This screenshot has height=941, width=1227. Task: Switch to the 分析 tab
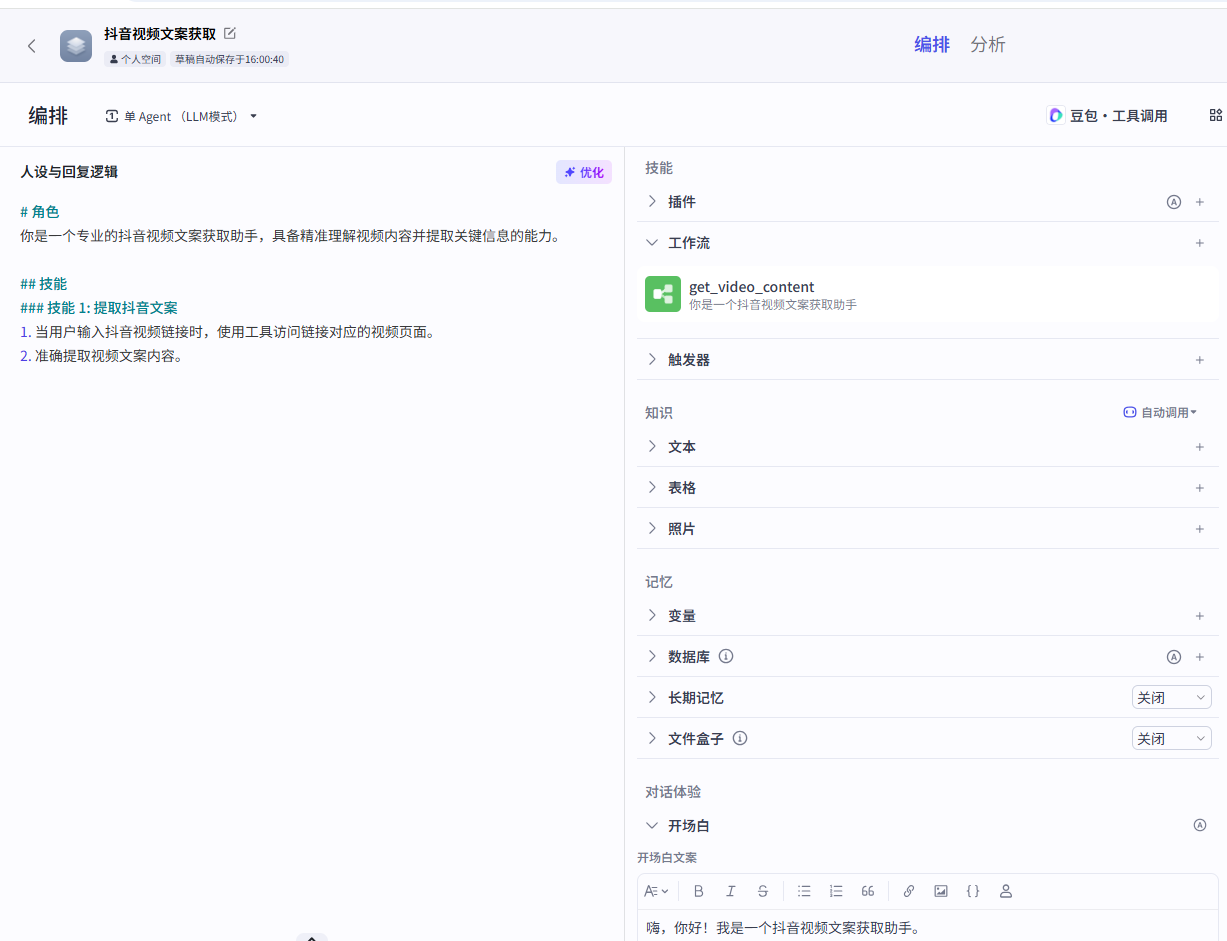(x=988, y=45)
